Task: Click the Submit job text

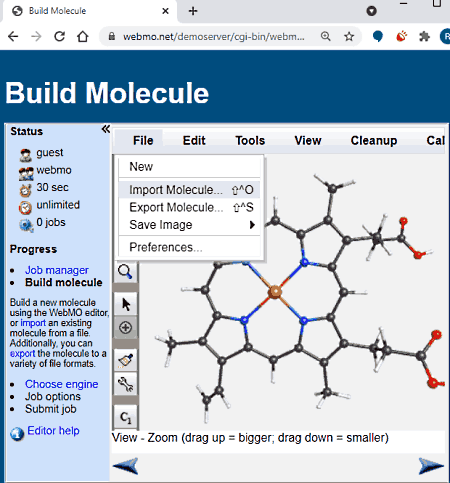Action: click(x=51, y=409)
